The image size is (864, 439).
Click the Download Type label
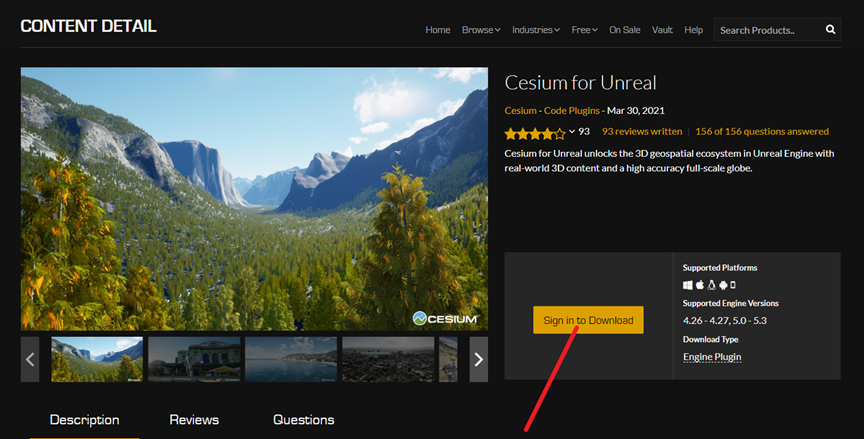coord(710,339)
